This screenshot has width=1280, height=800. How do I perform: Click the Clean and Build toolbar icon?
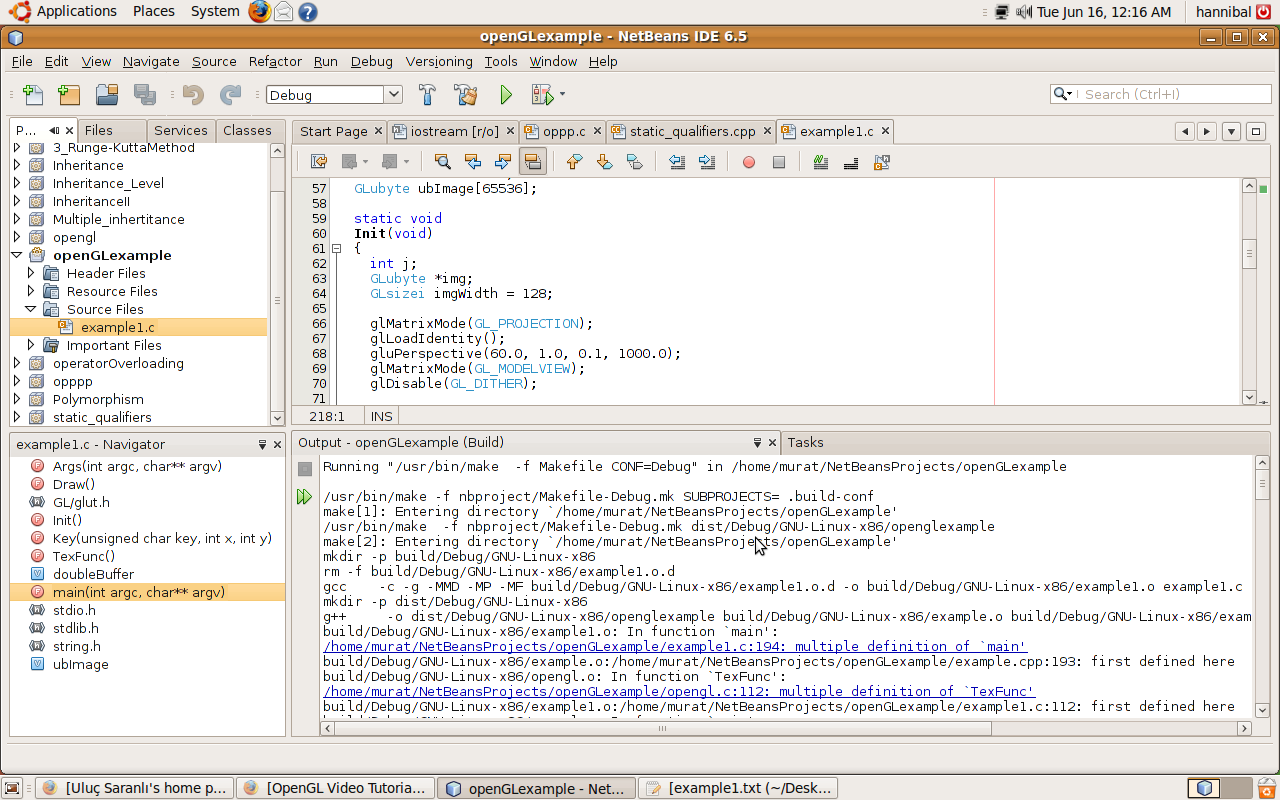466,94
